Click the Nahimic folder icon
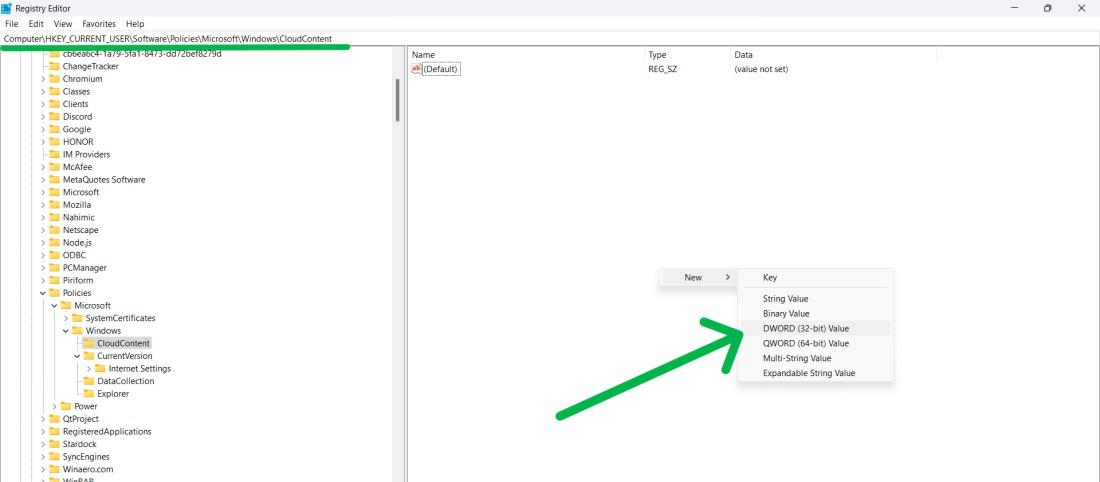Viewport: 1100px width, 482px height. [x=54, y=217]
